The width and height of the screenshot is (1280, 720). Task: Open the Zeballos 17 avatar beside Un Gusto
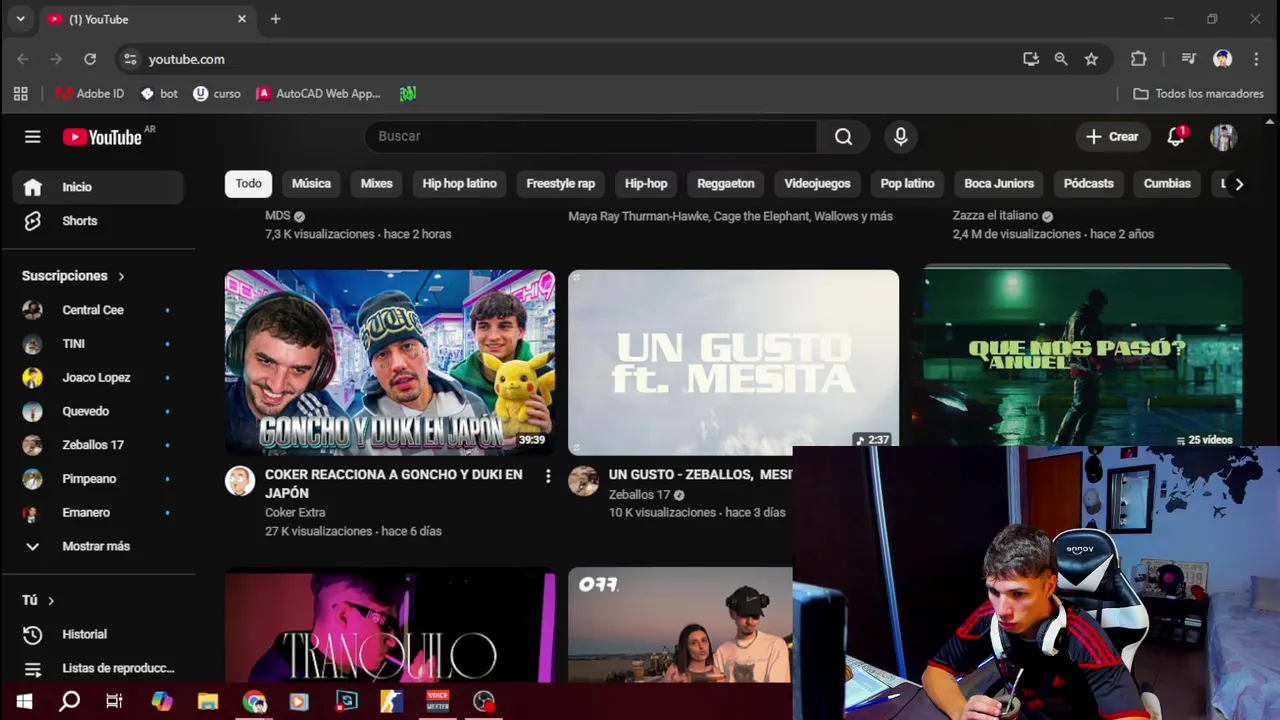[583, 481]
